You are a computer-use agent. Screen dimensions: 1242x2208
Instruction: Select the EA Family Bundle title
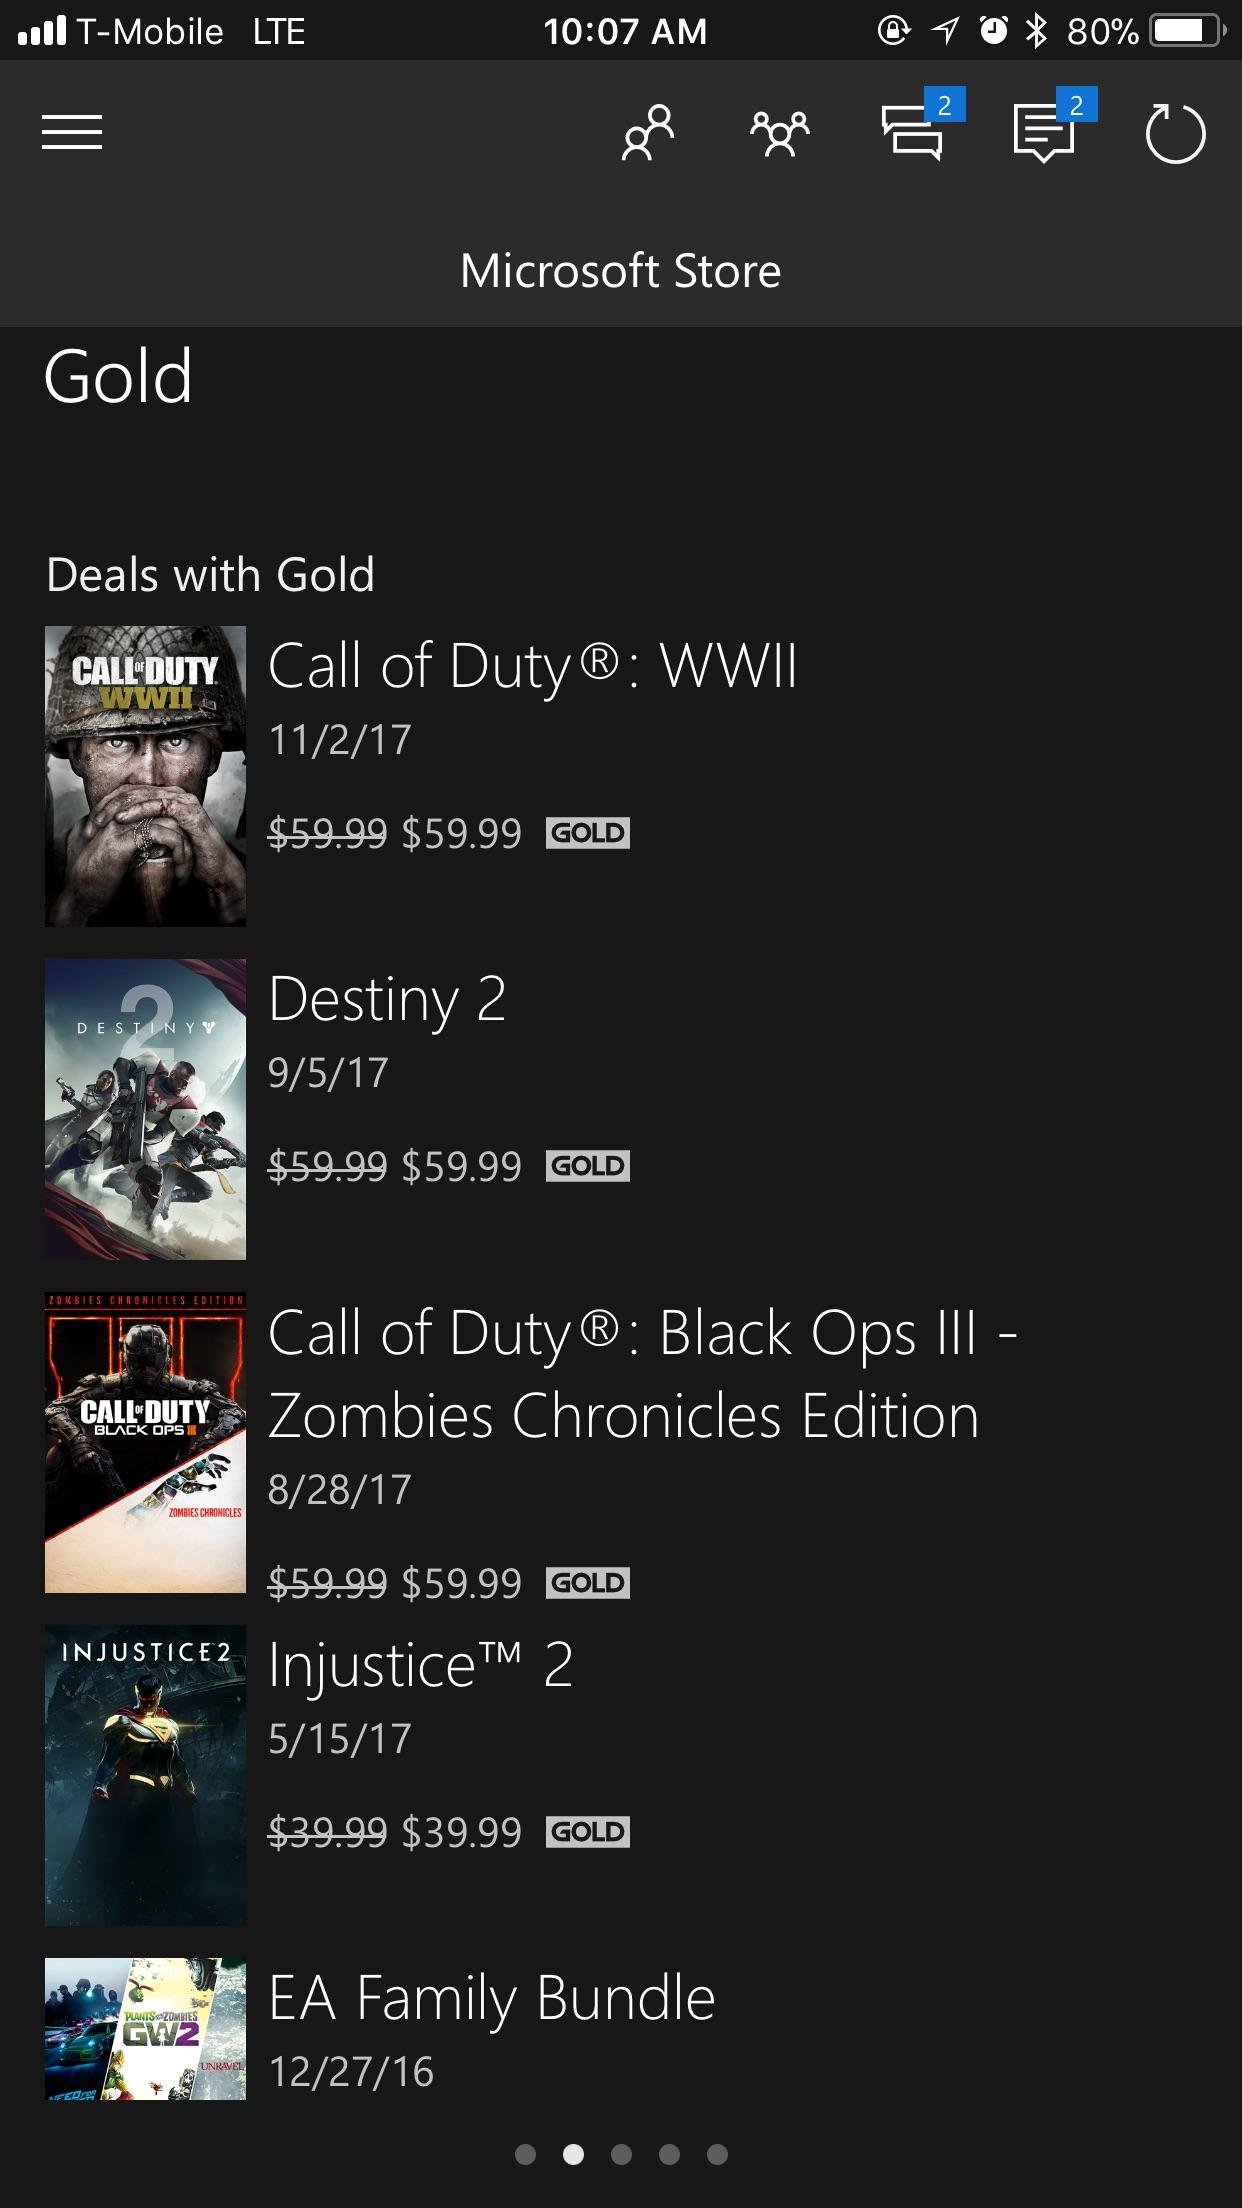492,1998
